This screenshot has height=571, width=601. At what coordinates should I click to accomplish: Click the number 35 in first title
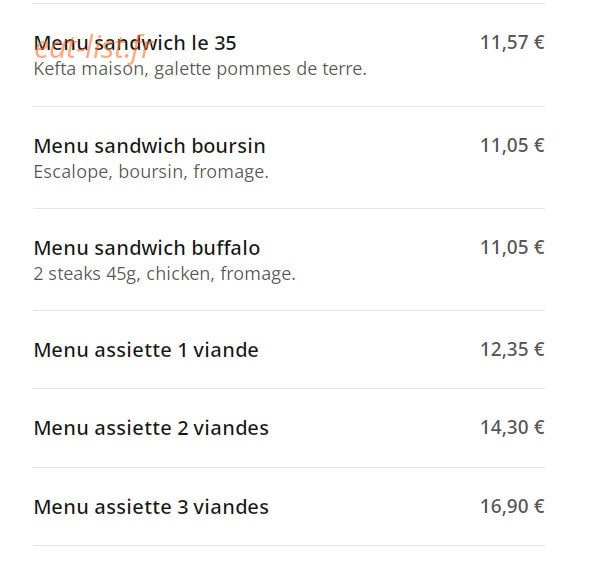coord(225,43)
